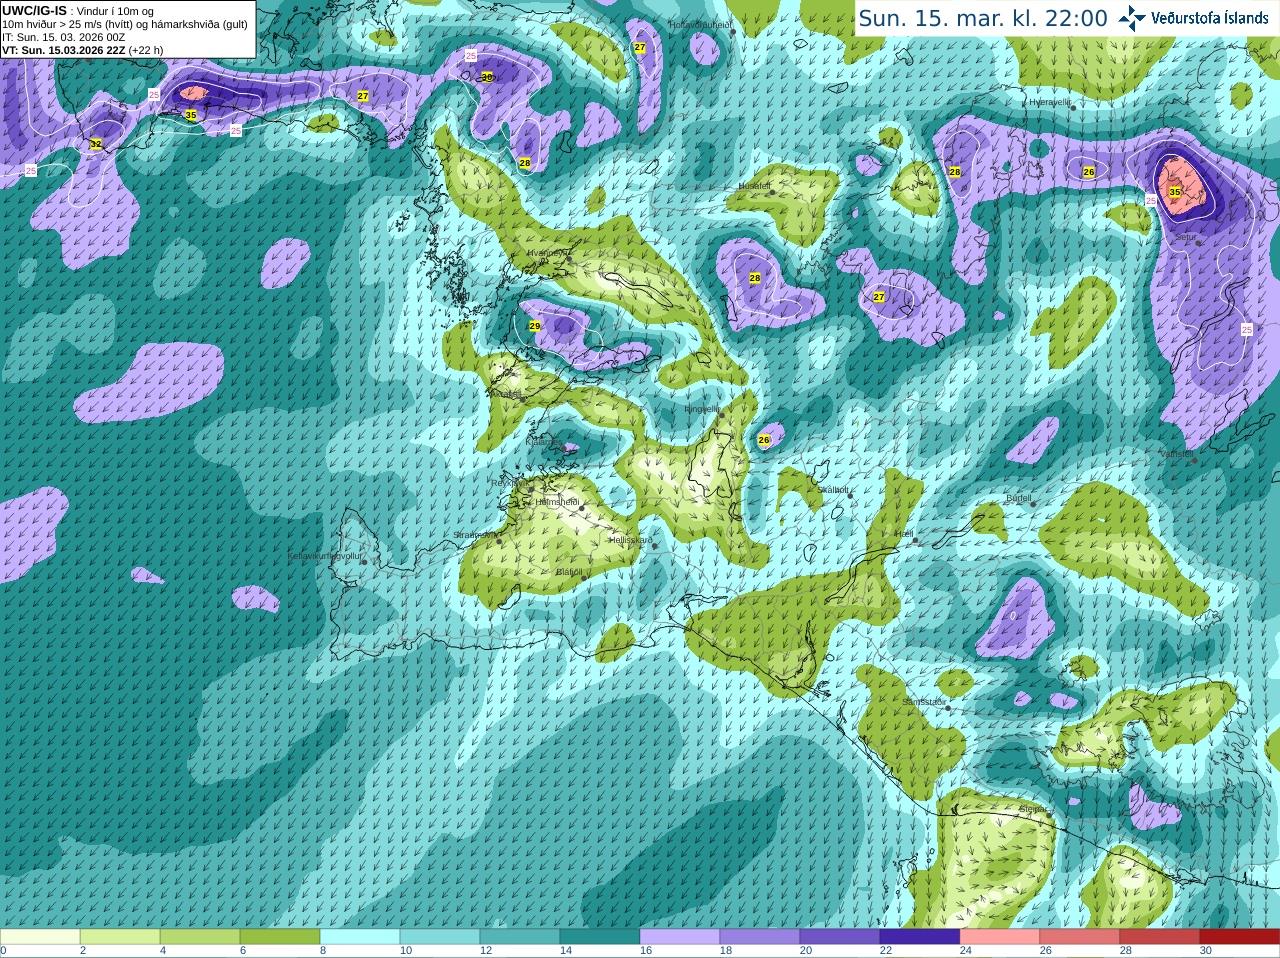Click the Veðurstofa Íslands name text
The image size is (1280, 958).
coord(1209,18)
